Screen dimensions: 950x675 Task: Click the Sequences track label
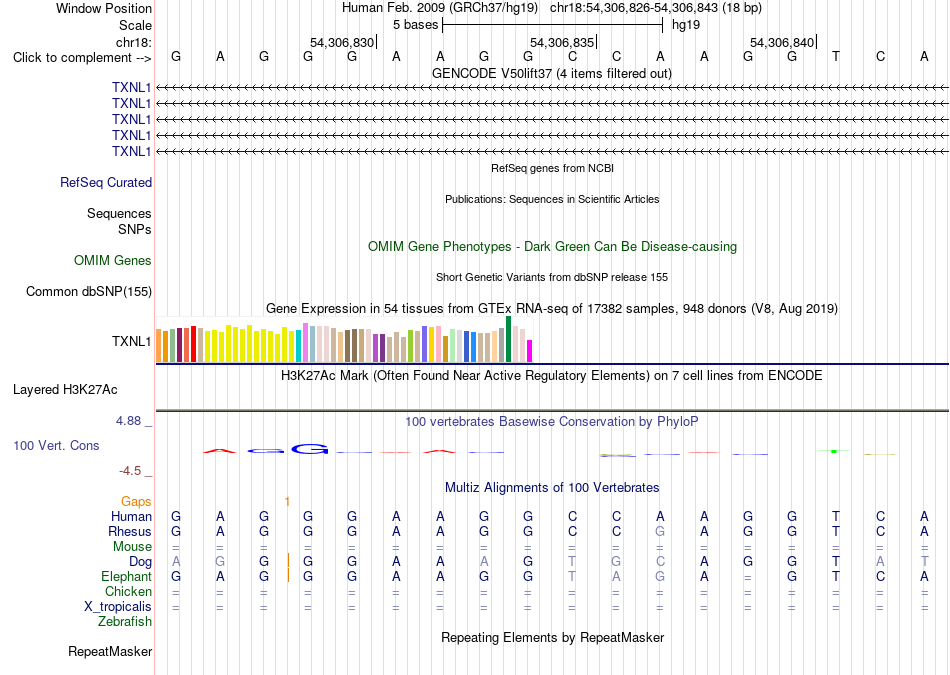pos(119,213)
